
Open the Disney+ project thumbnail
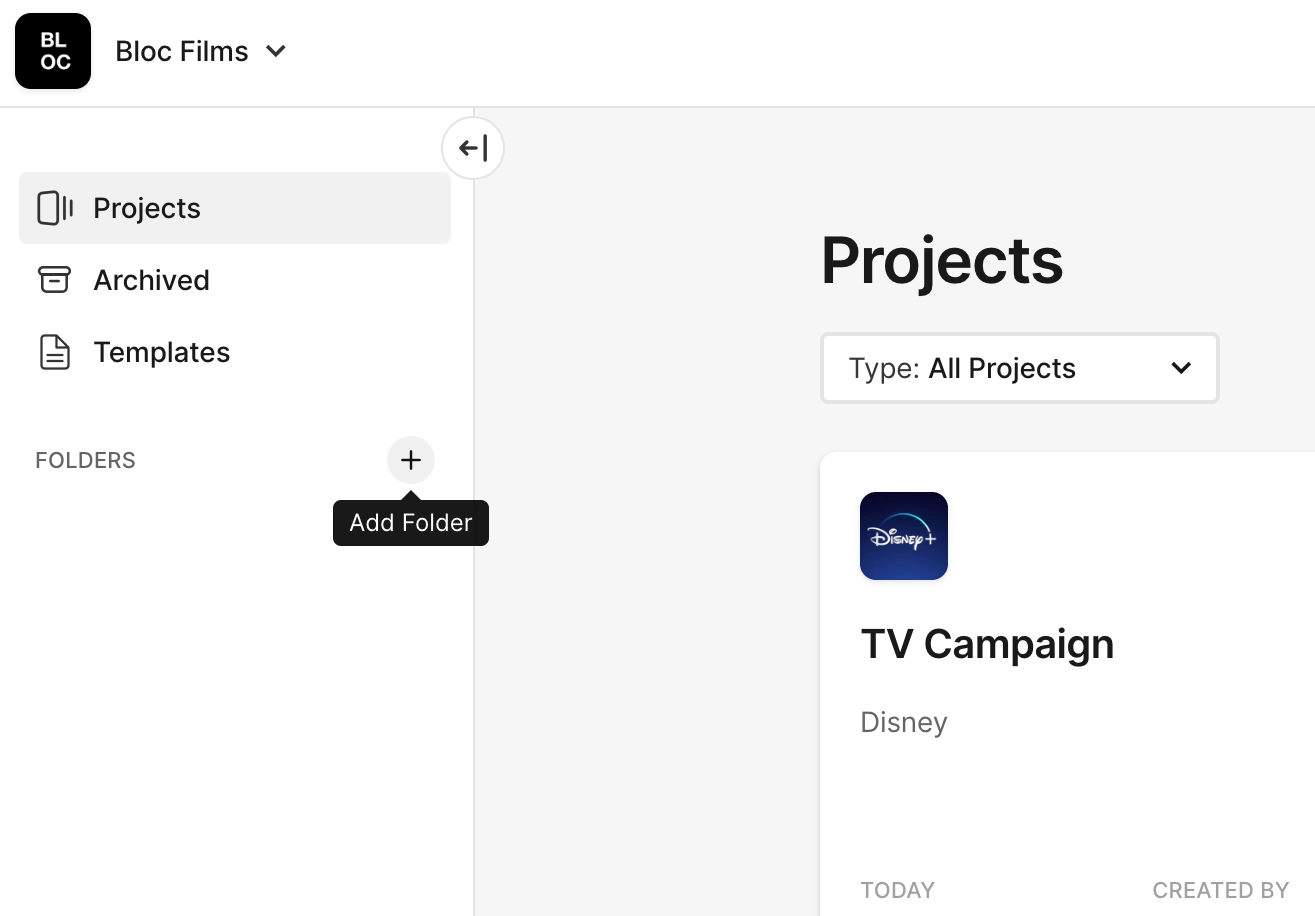pos(904,536)
